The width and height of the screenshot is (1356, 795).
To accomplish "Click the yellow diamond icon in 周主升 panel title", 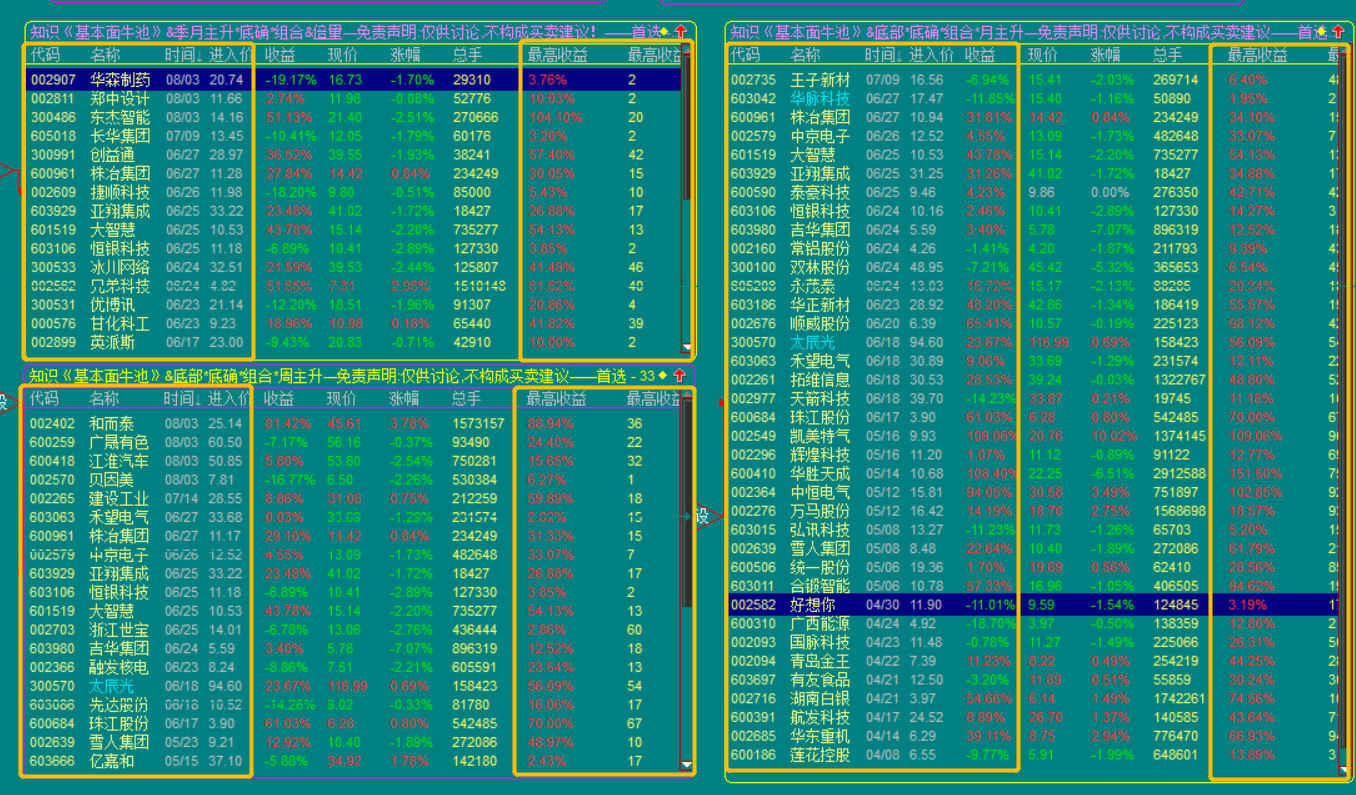I will (x=664, y=376).
